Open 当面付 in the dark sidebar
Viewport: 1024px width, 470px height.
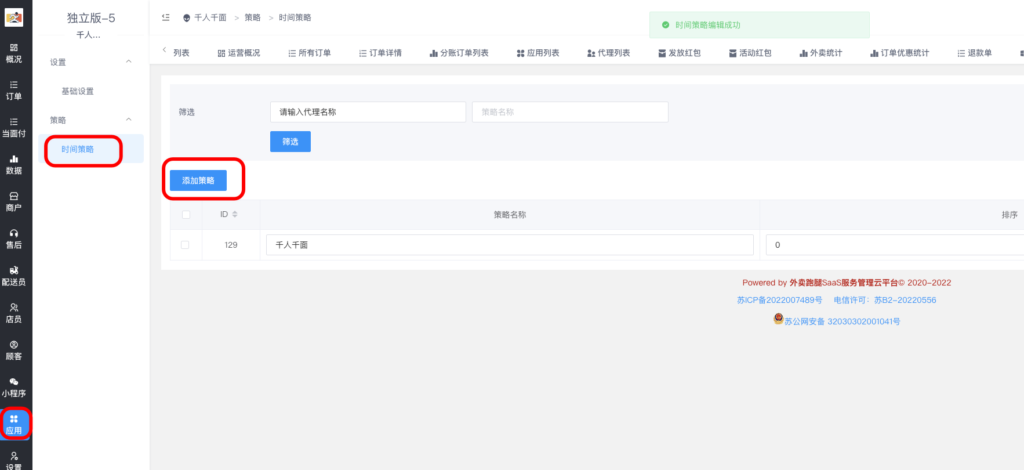point(14,127)
